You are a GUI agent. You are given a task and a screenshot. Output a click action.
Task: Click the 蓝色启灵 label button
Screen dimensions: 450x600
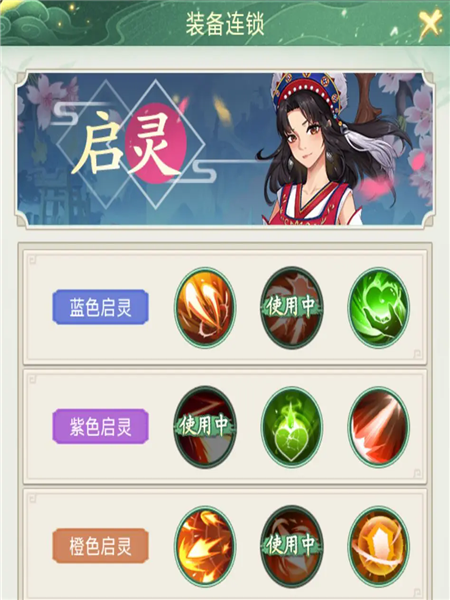pyautogui.click(x=100, y=307)
